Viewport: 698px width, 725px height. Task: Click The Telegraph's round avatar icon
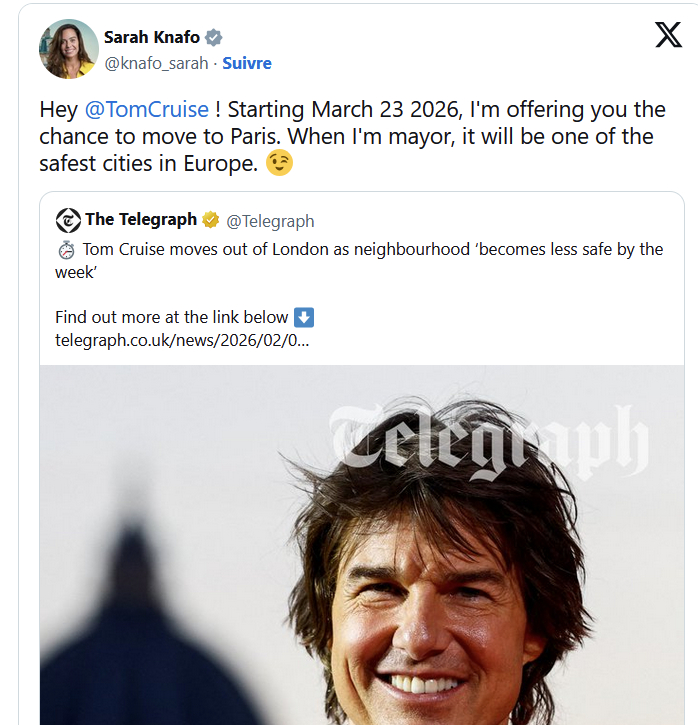[x=68, y=220]
